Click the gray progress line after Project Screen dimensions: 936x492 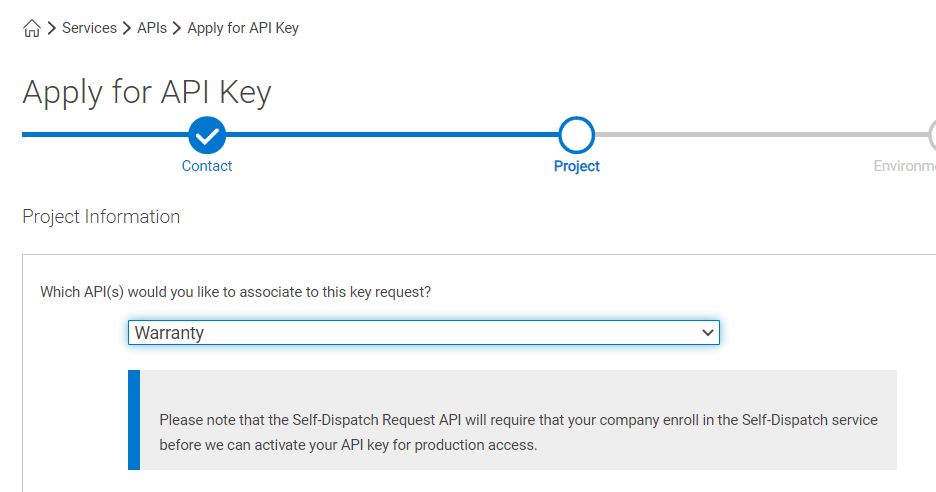pos(761,135)
